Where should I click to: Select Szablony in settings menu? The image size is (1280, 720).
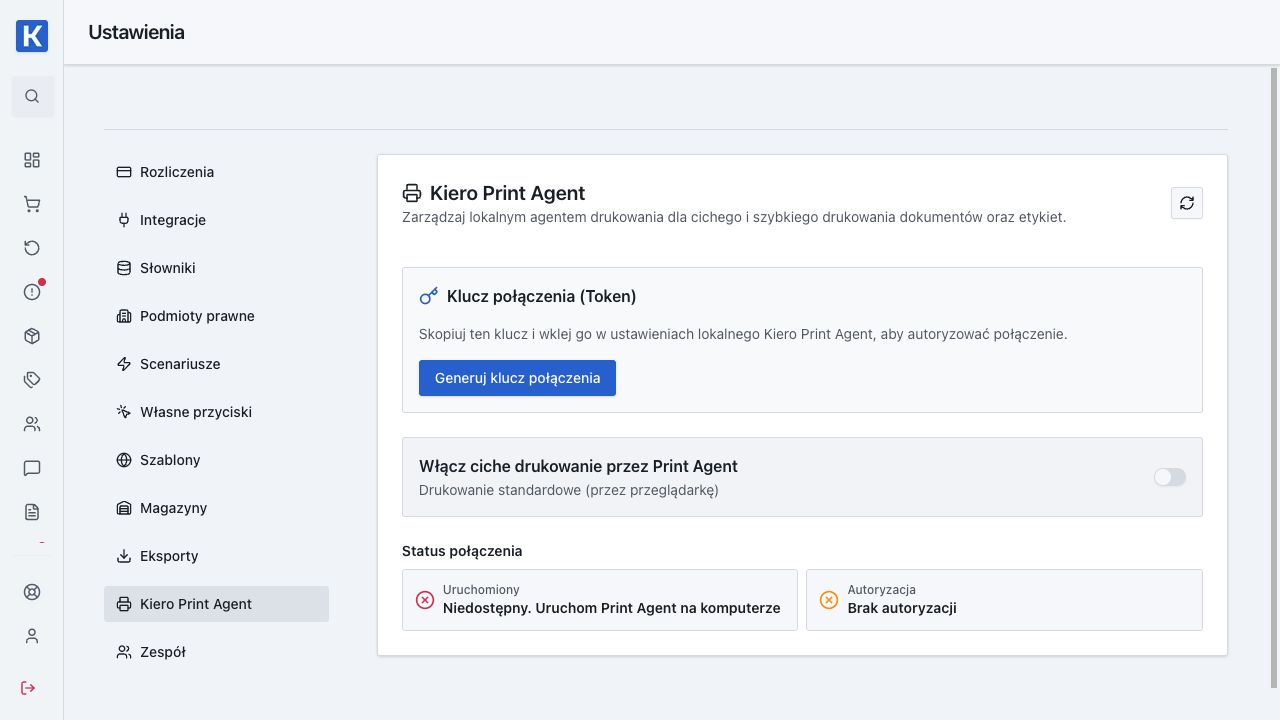click(x=216, y=460)
